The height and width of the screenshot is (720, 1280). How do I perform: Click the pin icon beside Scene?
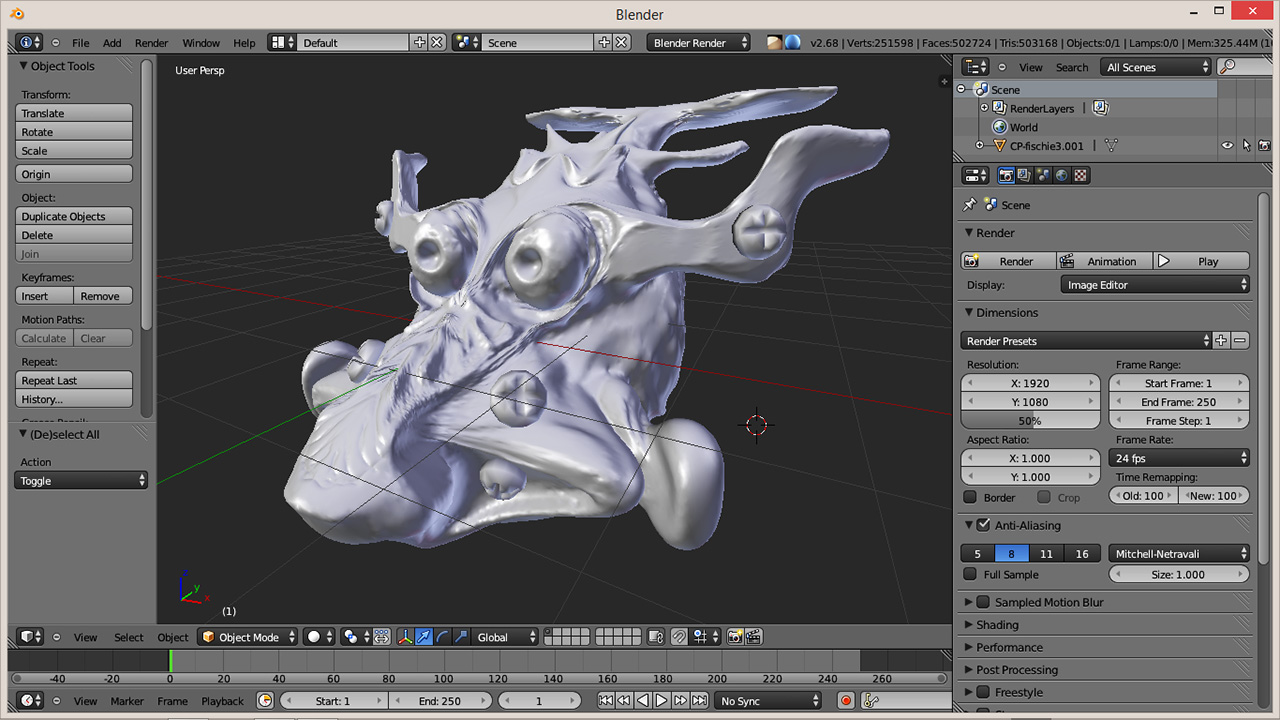pyautogui.click(x=969, y=204)
